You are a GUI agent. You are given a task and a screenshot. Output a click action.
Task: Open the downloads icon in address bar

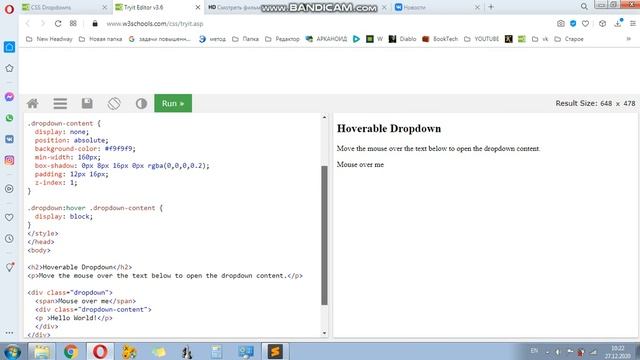[x=618, y=23]
